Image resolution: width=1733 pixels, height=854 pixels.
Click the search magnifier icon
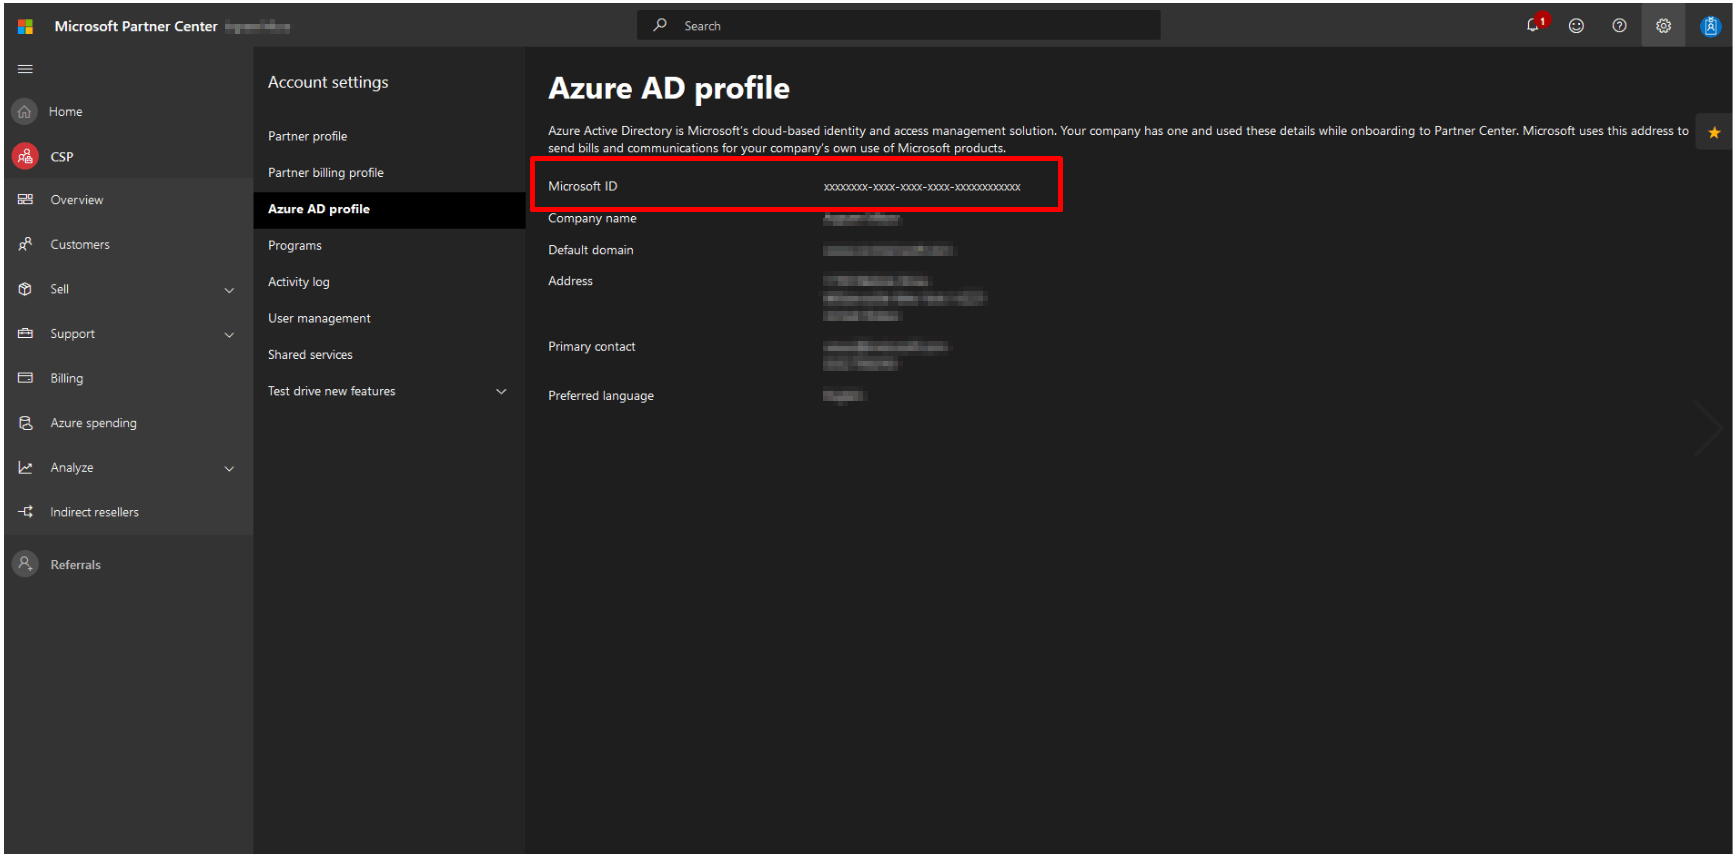click(660, 25)
